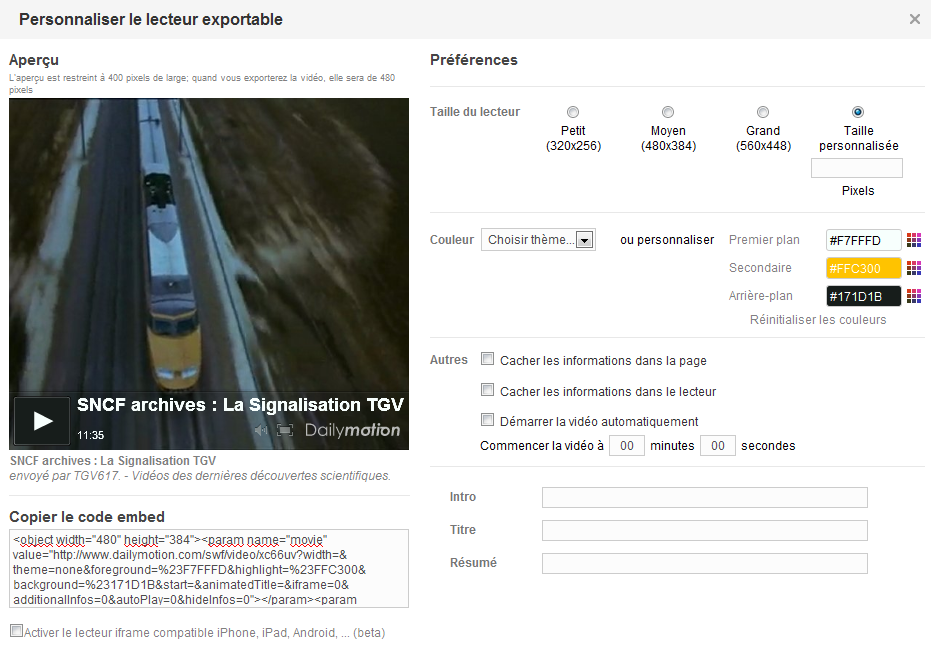Mute the player with the speaker icon

tap(261, 430)
